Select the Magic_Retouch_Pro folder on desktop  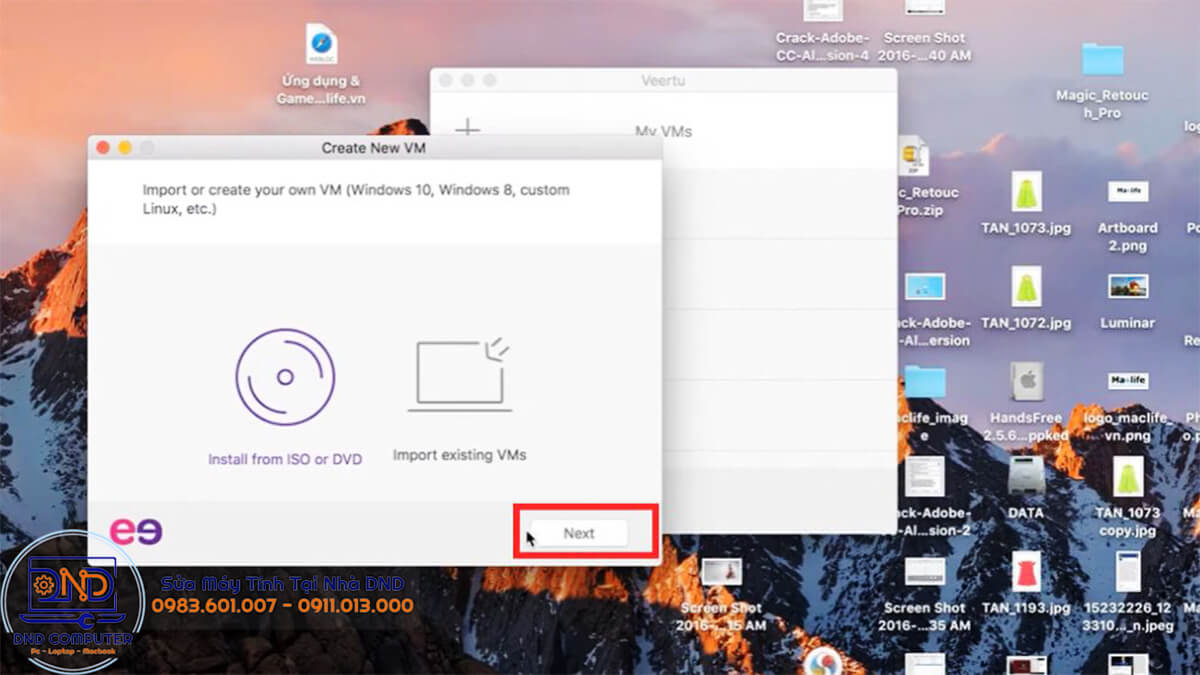coord(1103,60)
